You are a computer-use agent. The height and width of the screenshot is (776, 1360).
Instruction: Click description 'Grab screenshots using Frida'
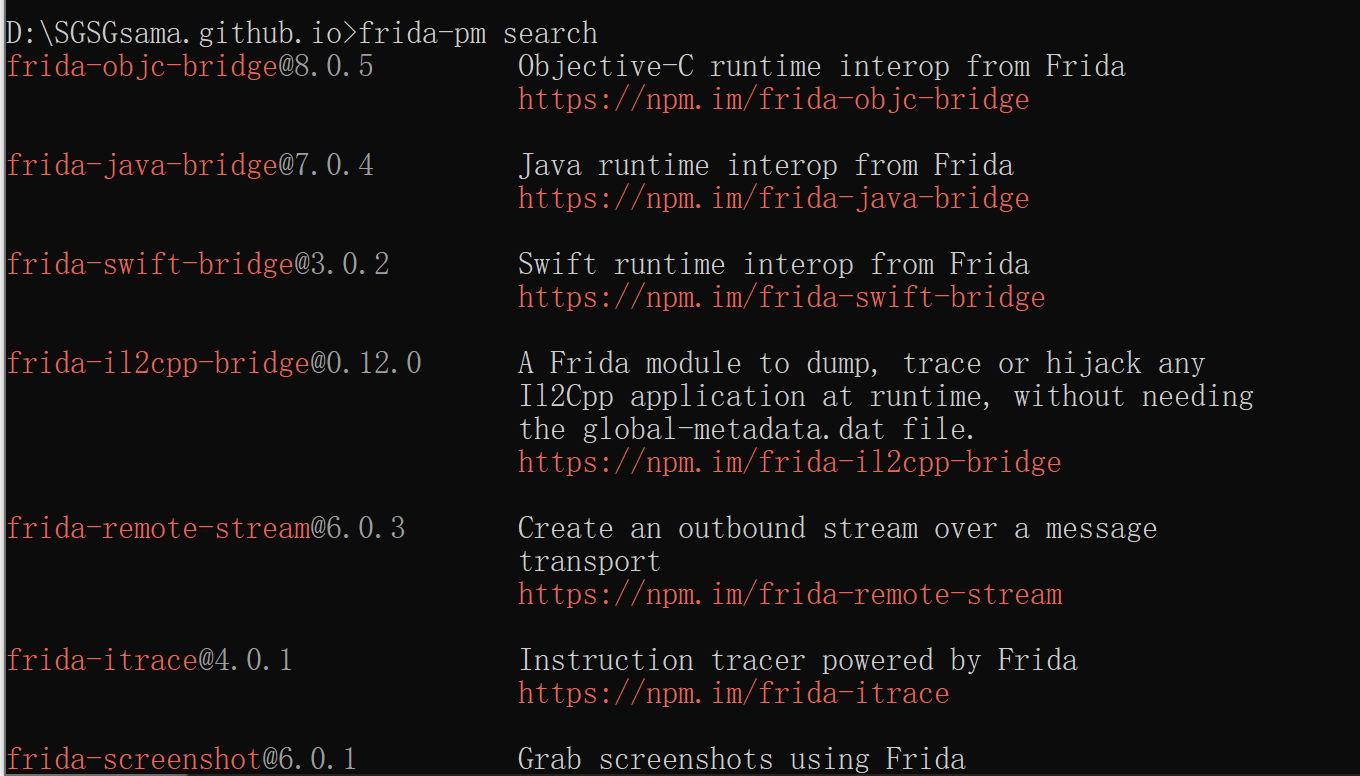(x=741, y=760)
